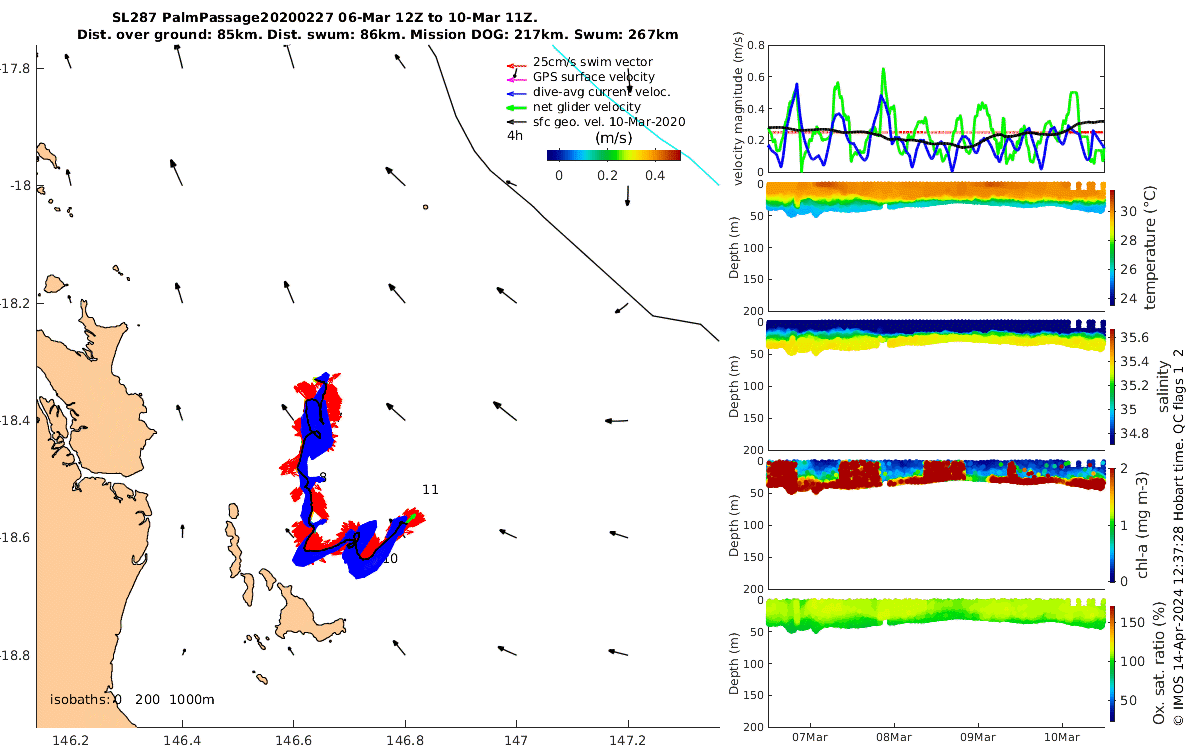
Task: Click the 08Mar date tick label
Action: pos(893,738)
